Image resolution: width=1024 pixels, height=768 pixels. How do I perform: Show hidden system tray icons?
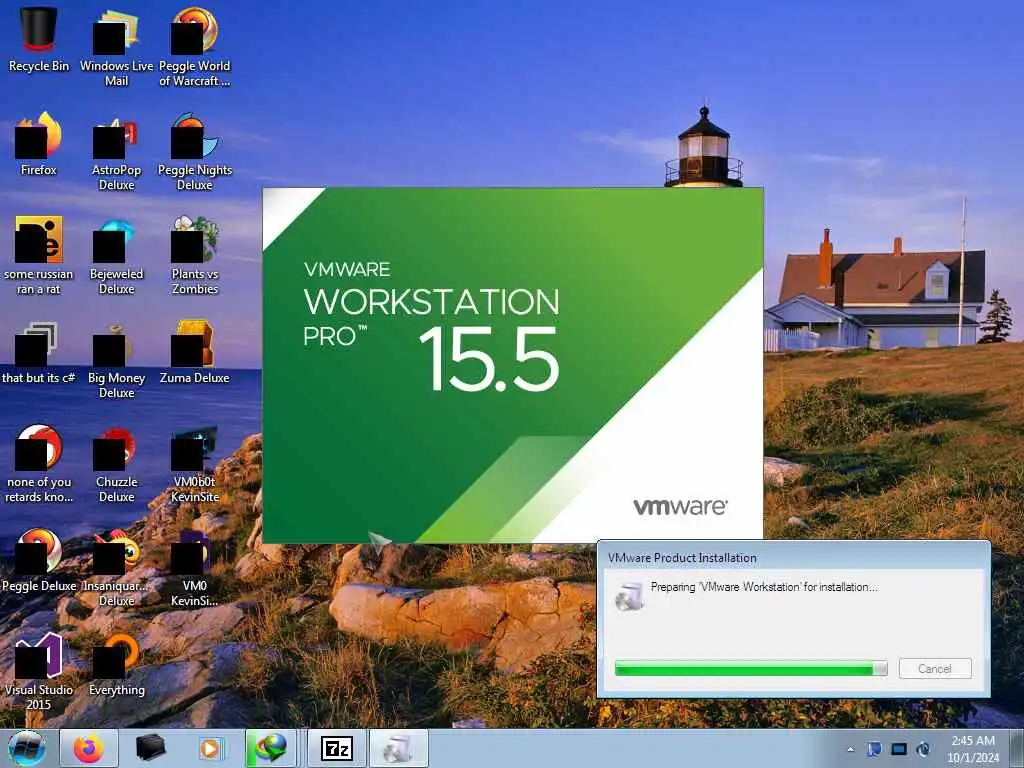850,749
